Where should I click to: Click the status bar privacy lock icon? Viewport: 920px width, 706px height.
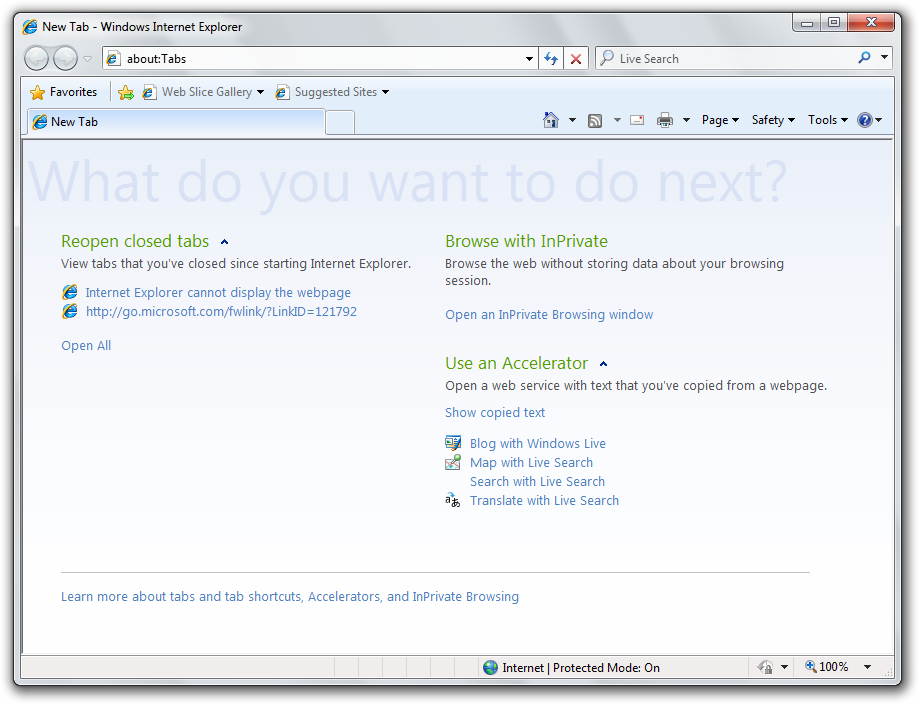tap(765, 667)
